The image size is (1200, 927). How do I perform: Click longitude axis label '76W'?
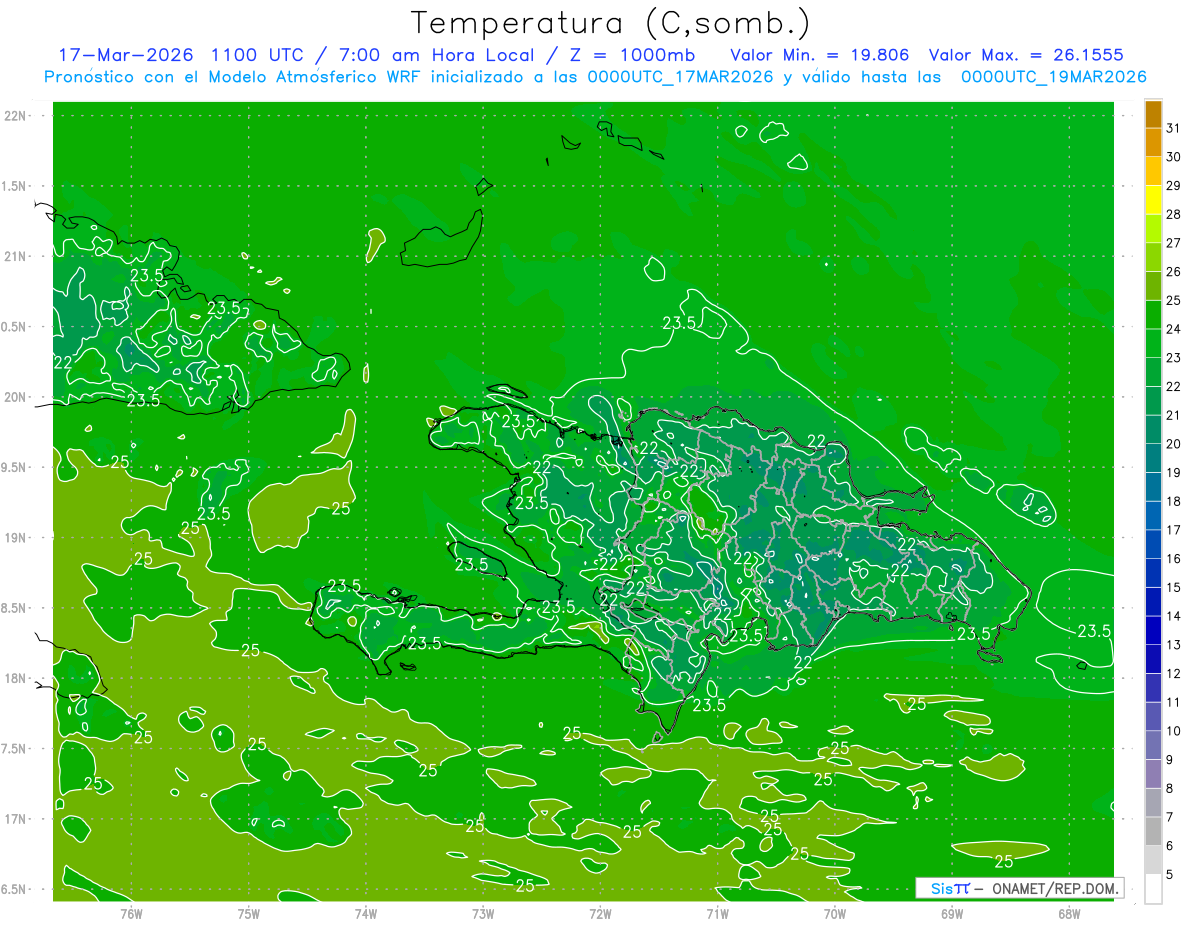pos(131,913)
